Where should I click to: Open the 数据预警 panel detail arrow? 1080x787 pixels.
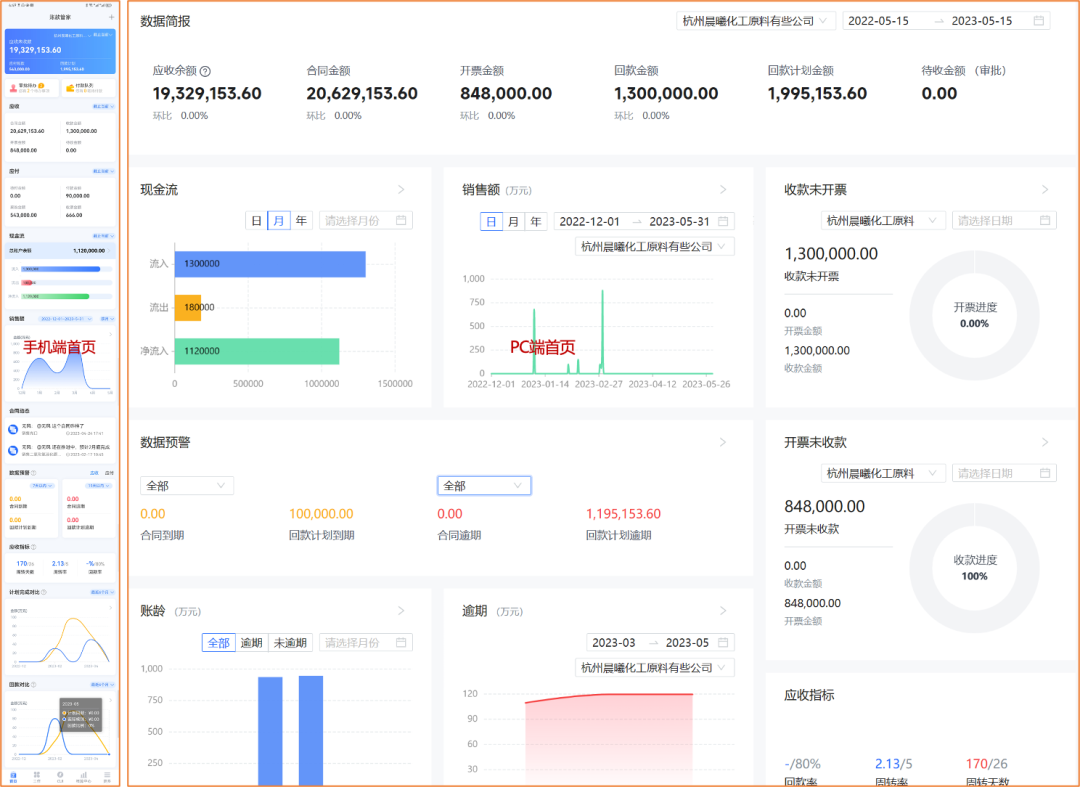tap(723, 442)
